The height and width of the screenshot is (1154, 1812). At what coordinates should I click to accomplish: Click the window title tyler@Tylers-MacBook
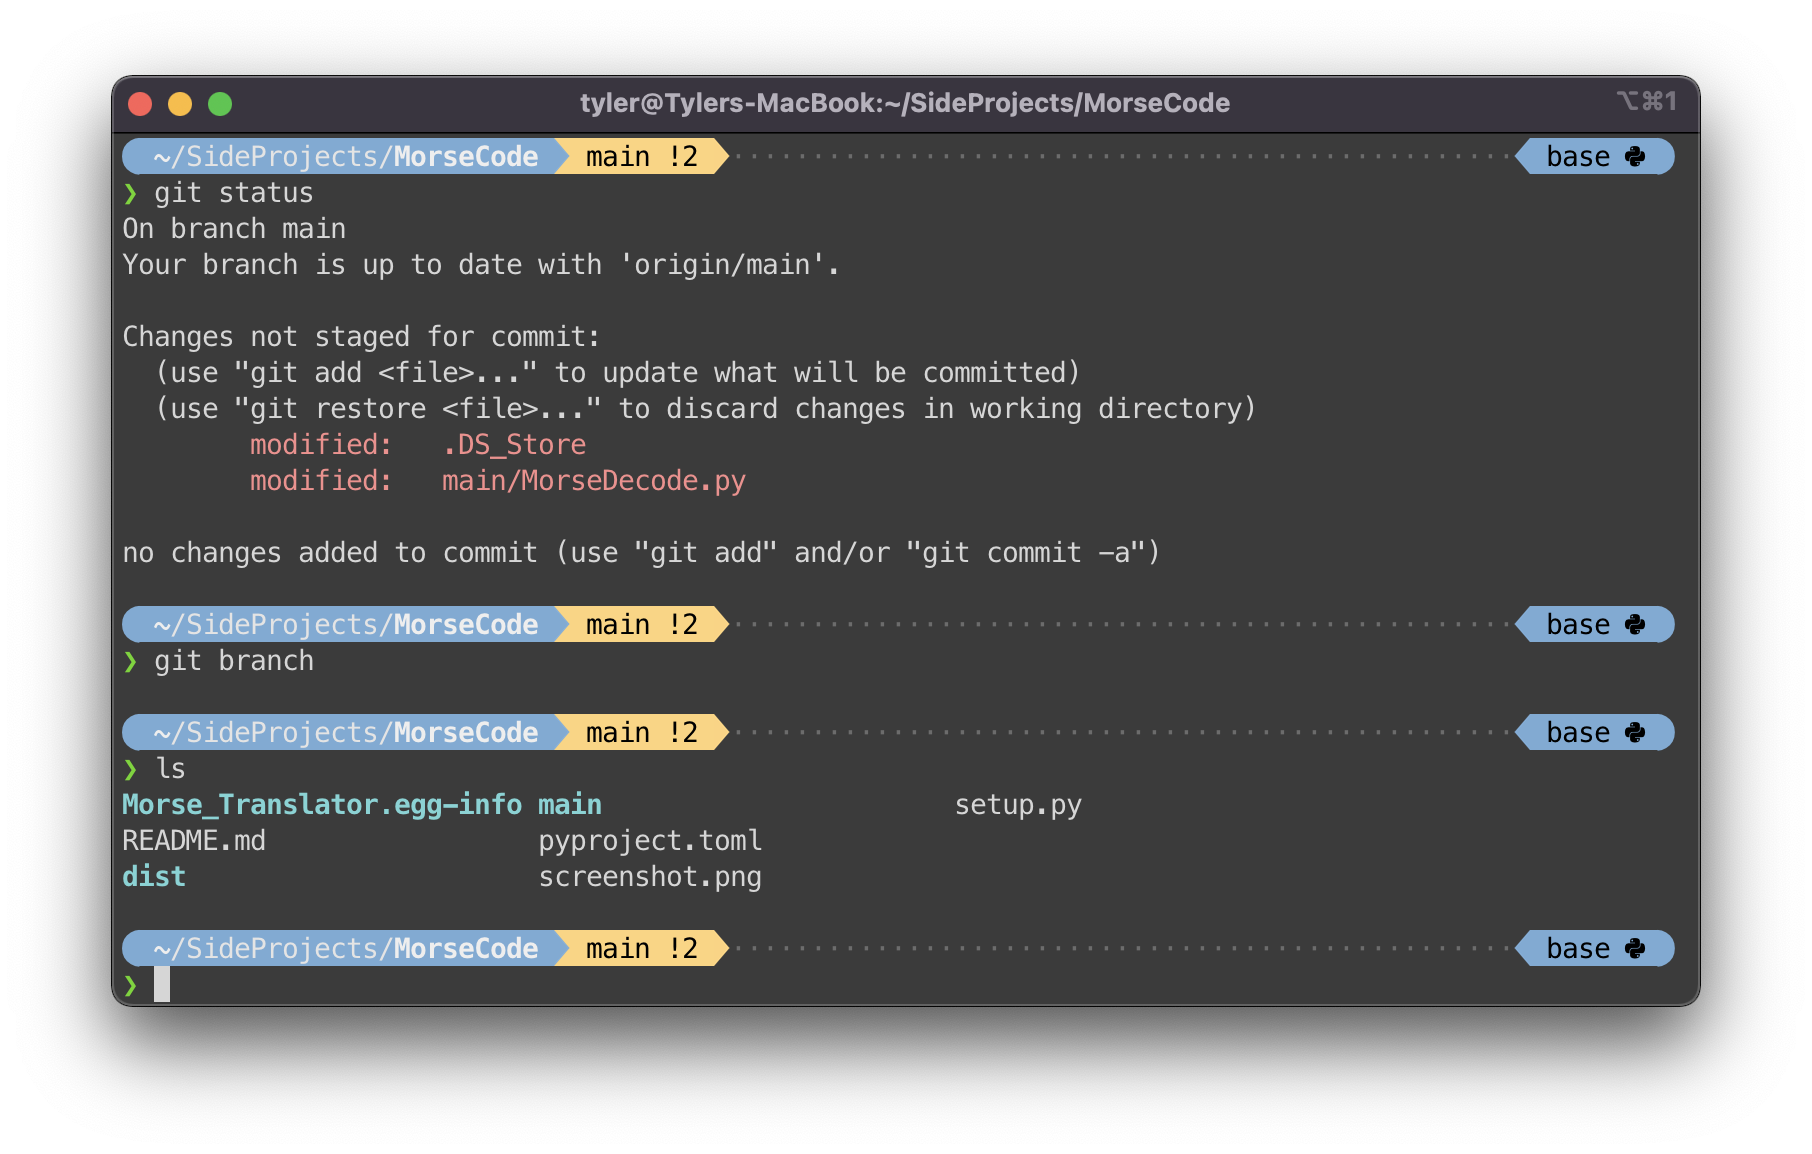pyautogui.click(x=905, y=103)
